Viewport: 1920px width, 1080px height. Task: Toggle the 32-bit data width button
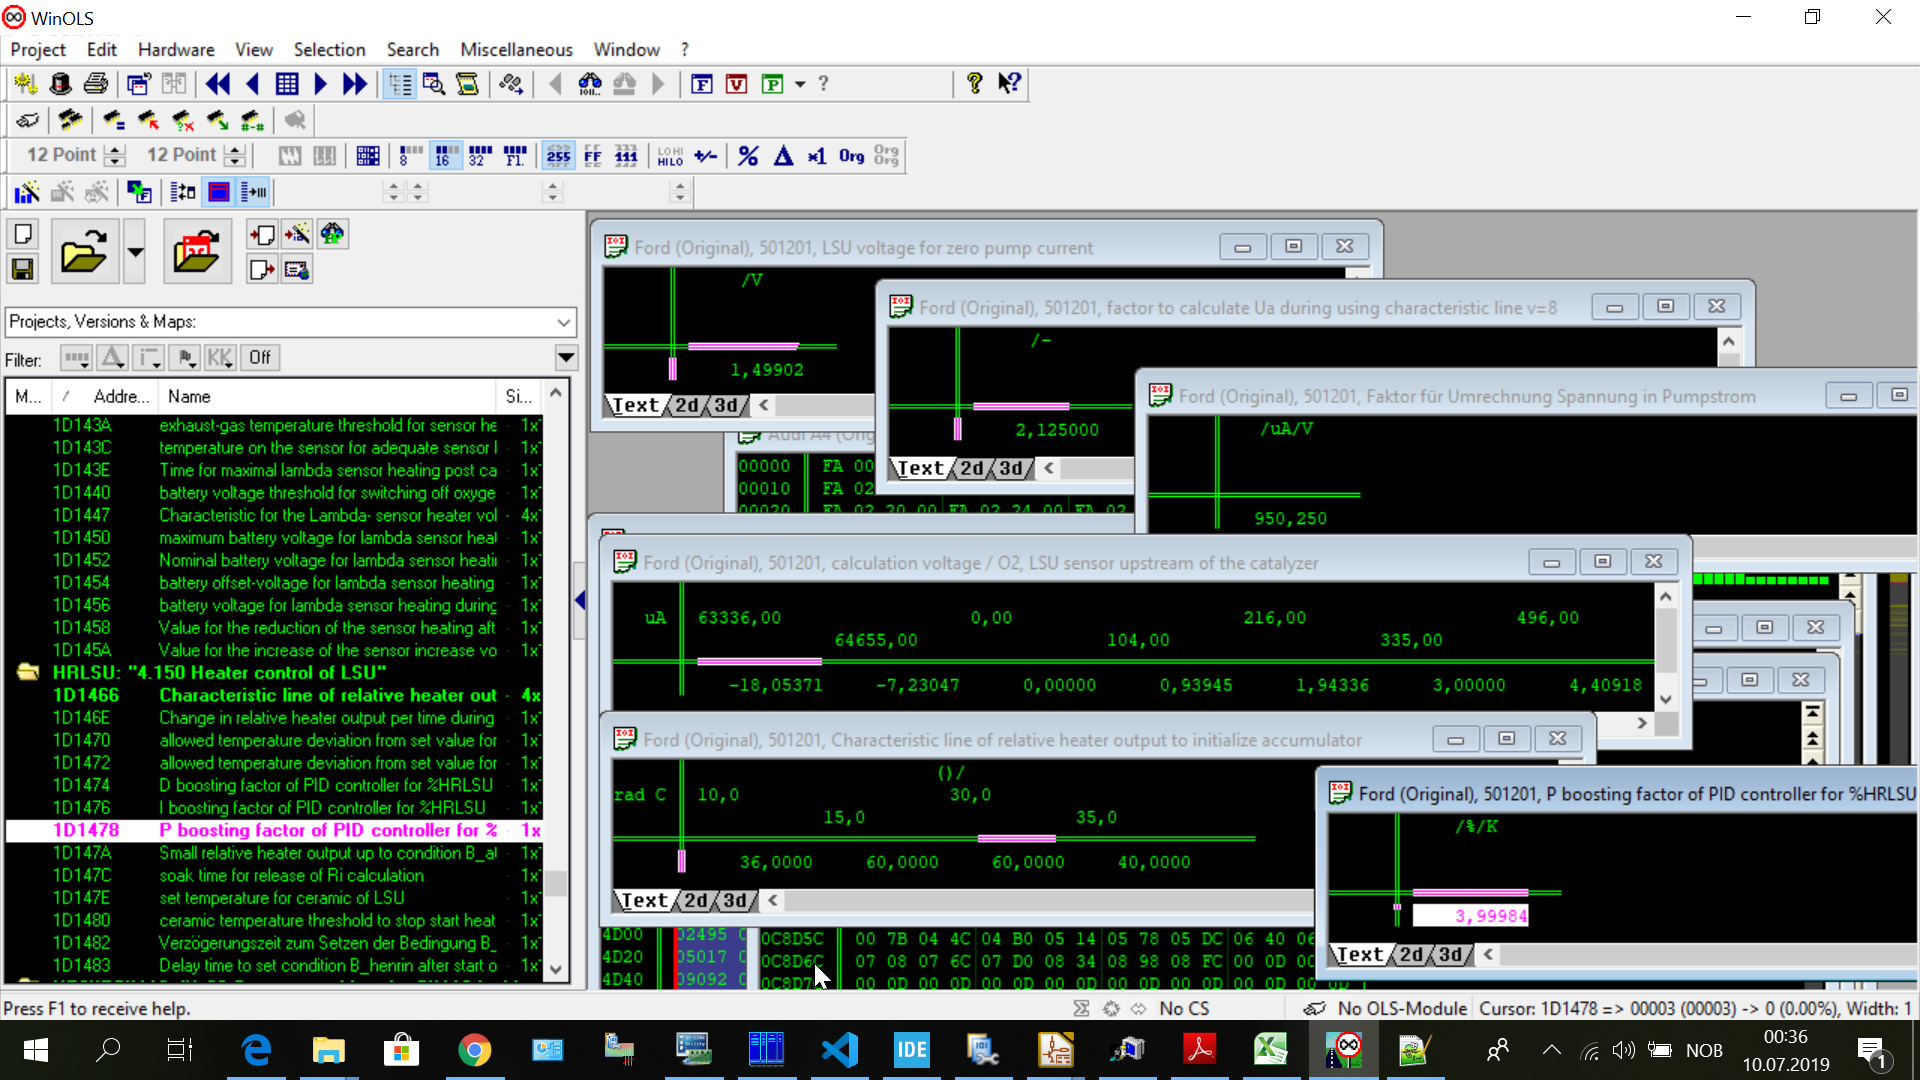click(x=480, y=155)
